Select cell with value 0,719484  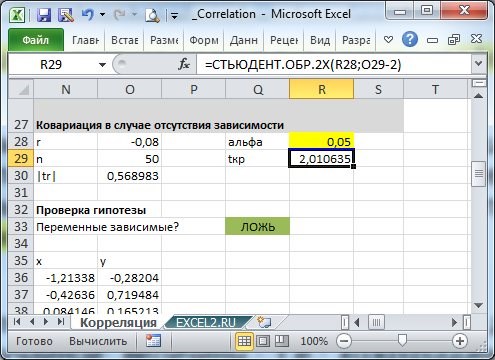click(x=130, y=294)
